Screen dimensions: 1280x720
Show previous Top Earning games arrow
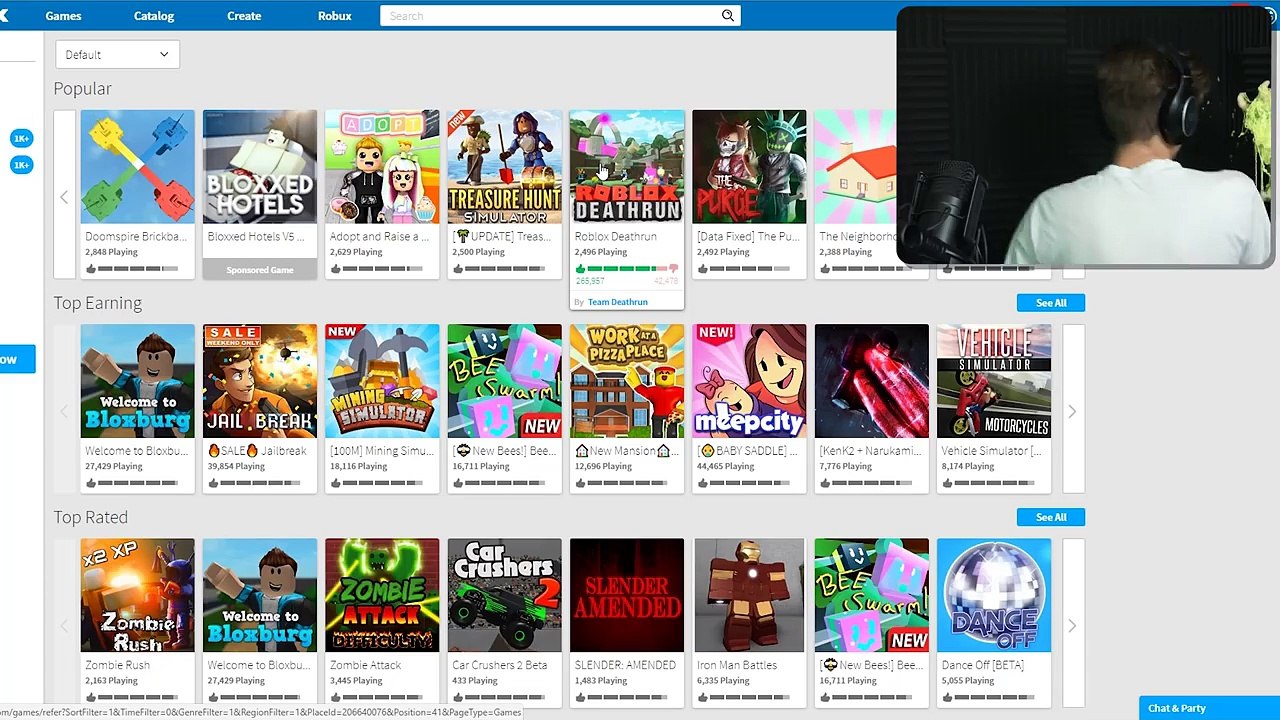64,411
